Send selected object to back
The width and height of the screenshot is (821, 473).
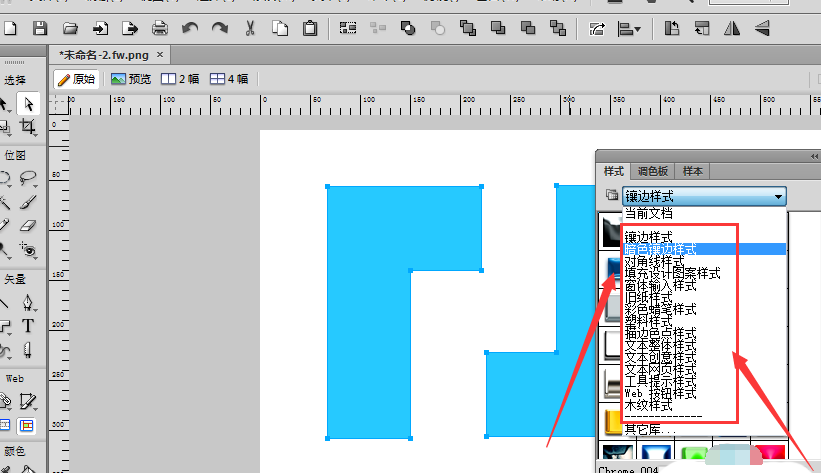point(558,28)
